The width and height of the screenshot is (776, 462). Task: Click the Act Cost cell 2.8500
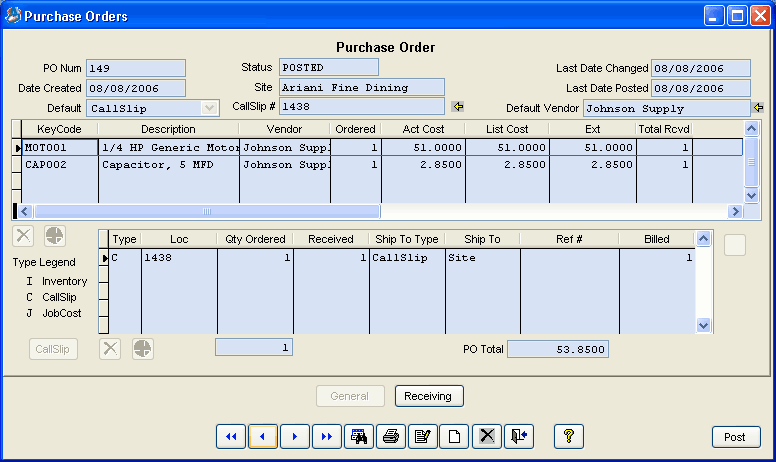[x=423, y=165]
